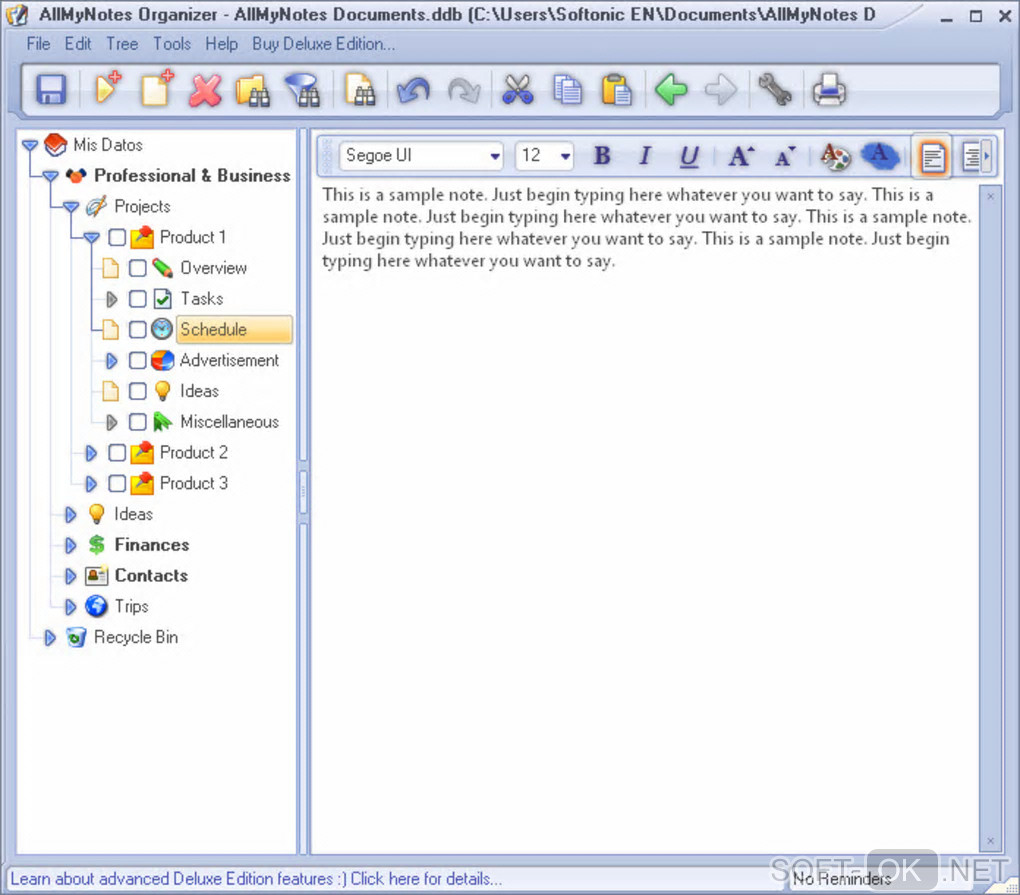Toggle Underline formatting
Viewport: 1020px width, 895px height.
tap(689, 156)
